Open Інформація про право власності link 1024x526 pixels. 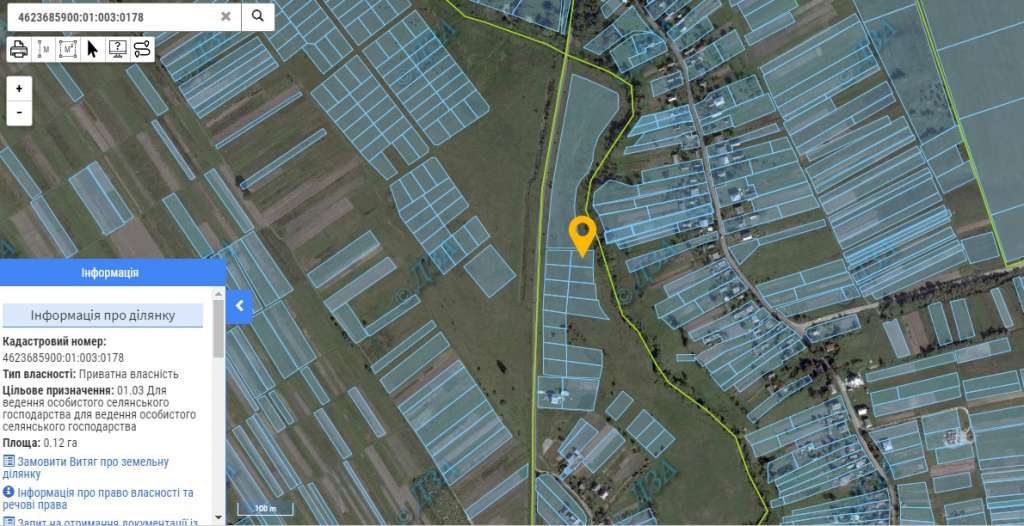98,499
